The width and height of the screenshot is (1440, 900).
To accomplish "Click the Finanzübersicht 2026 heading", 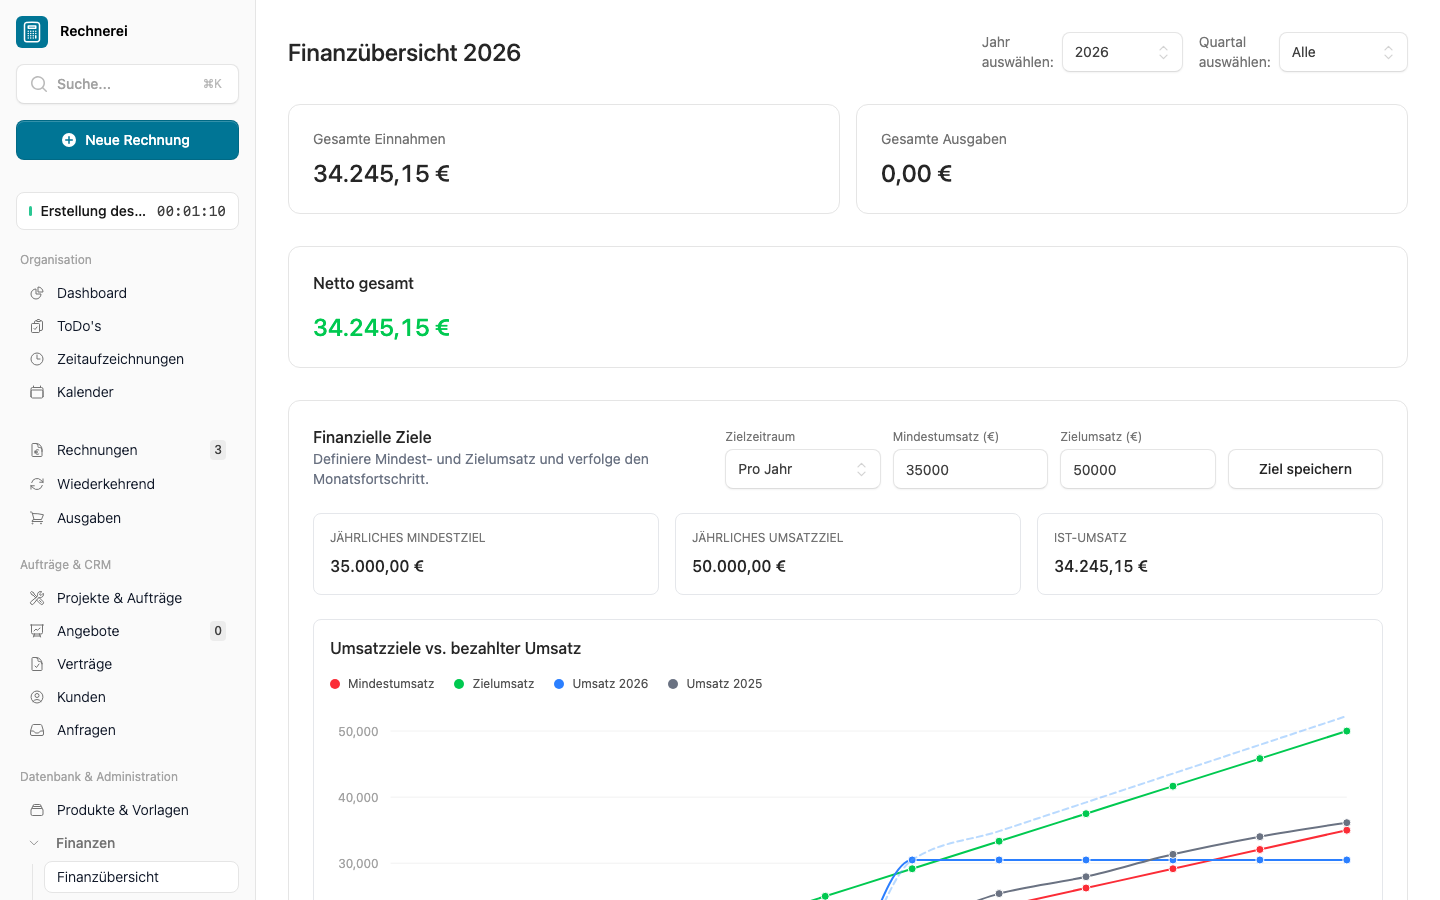I will (x=404, y=53).
